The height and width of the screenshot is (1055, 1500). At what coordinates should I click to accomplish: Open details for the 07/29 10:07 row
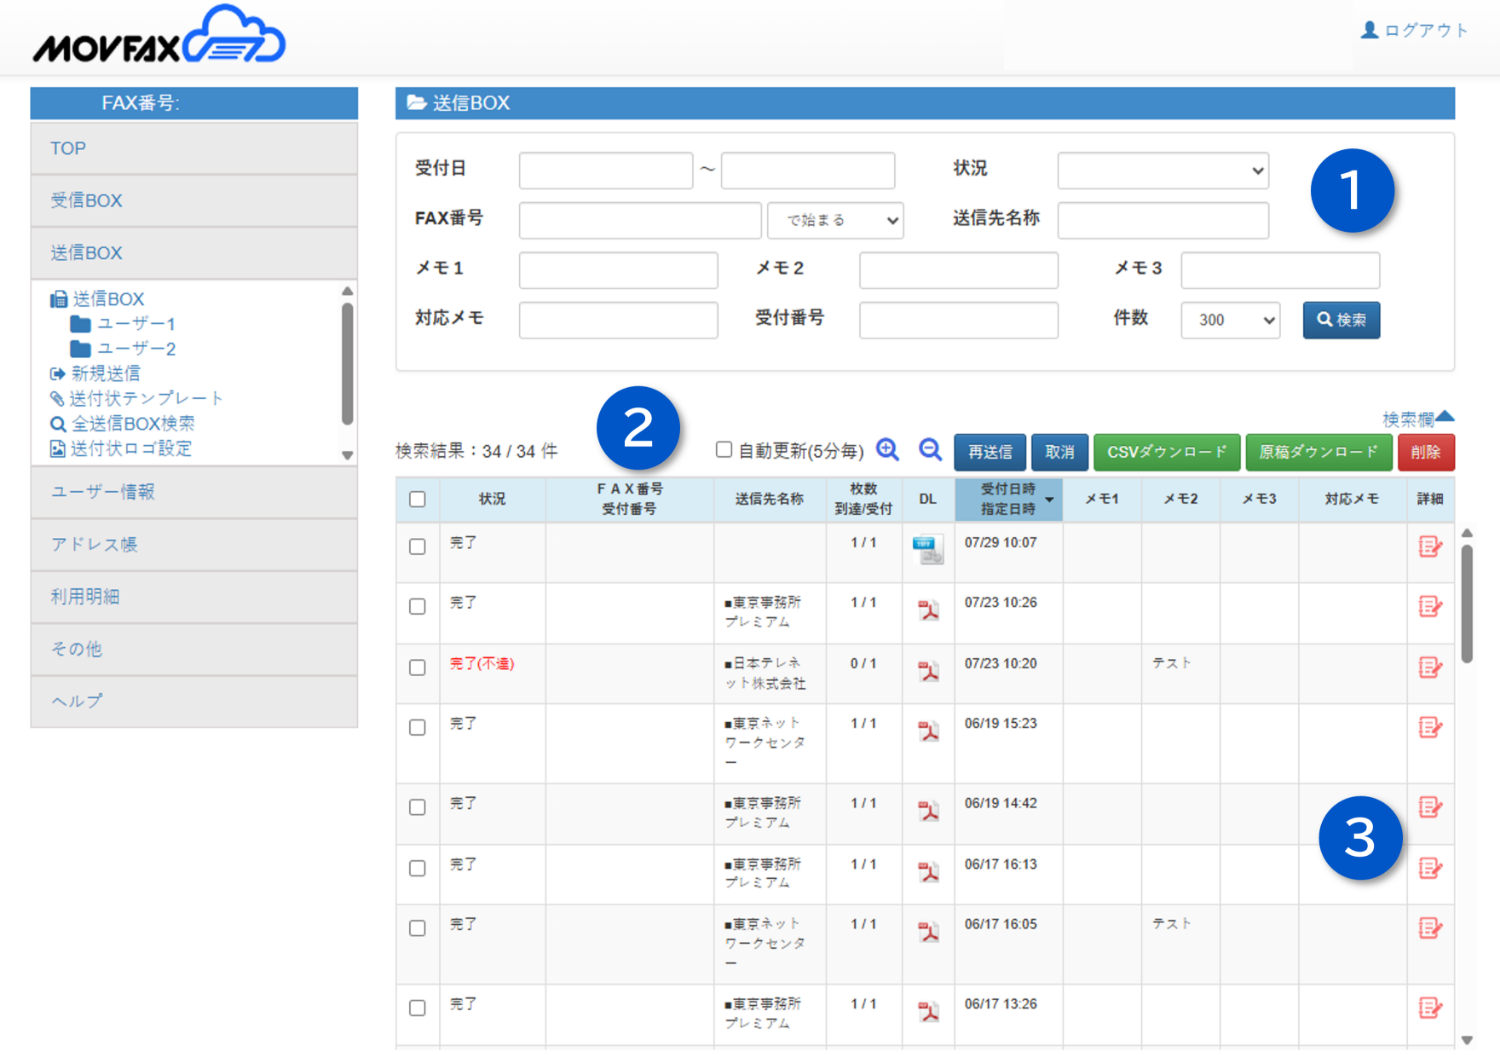[1430, 546]
